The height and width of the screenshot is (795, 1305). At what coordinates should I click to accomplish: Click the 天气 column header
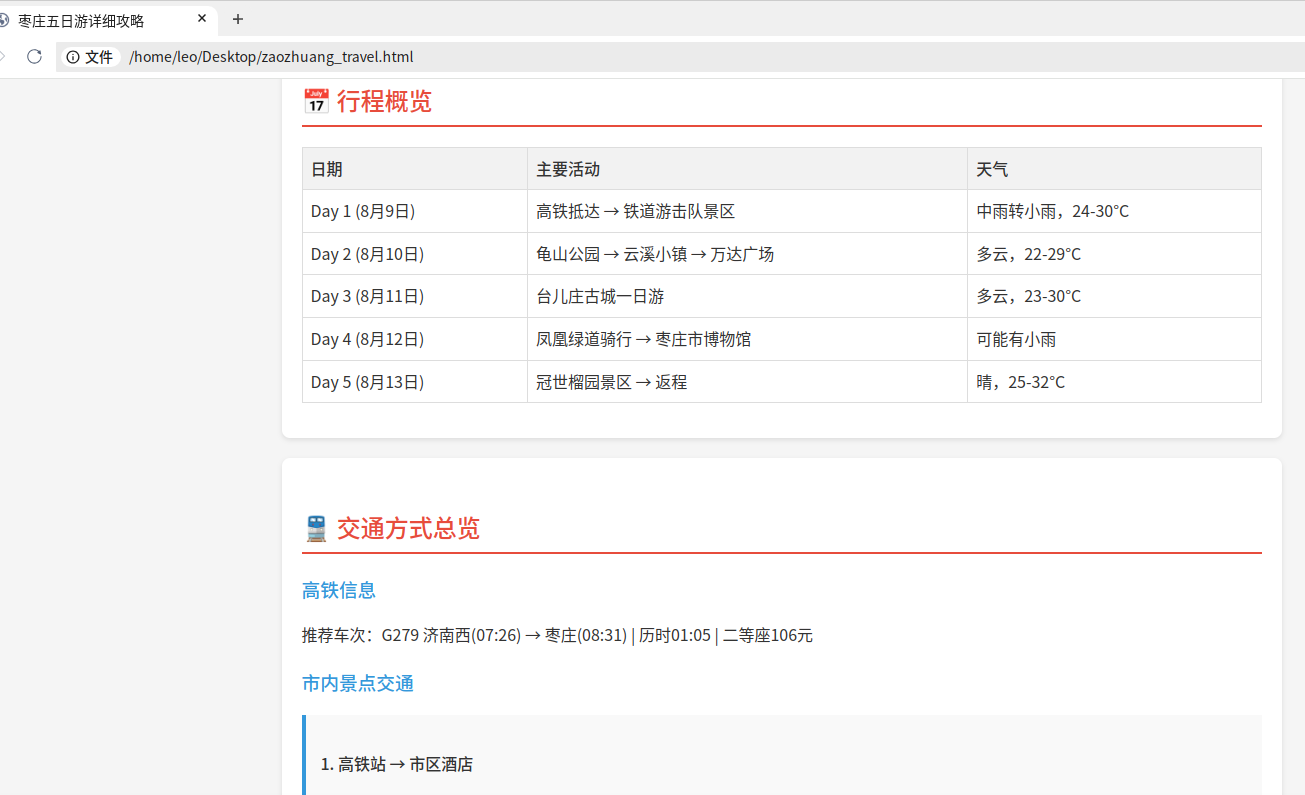(x=1114, y=169)
